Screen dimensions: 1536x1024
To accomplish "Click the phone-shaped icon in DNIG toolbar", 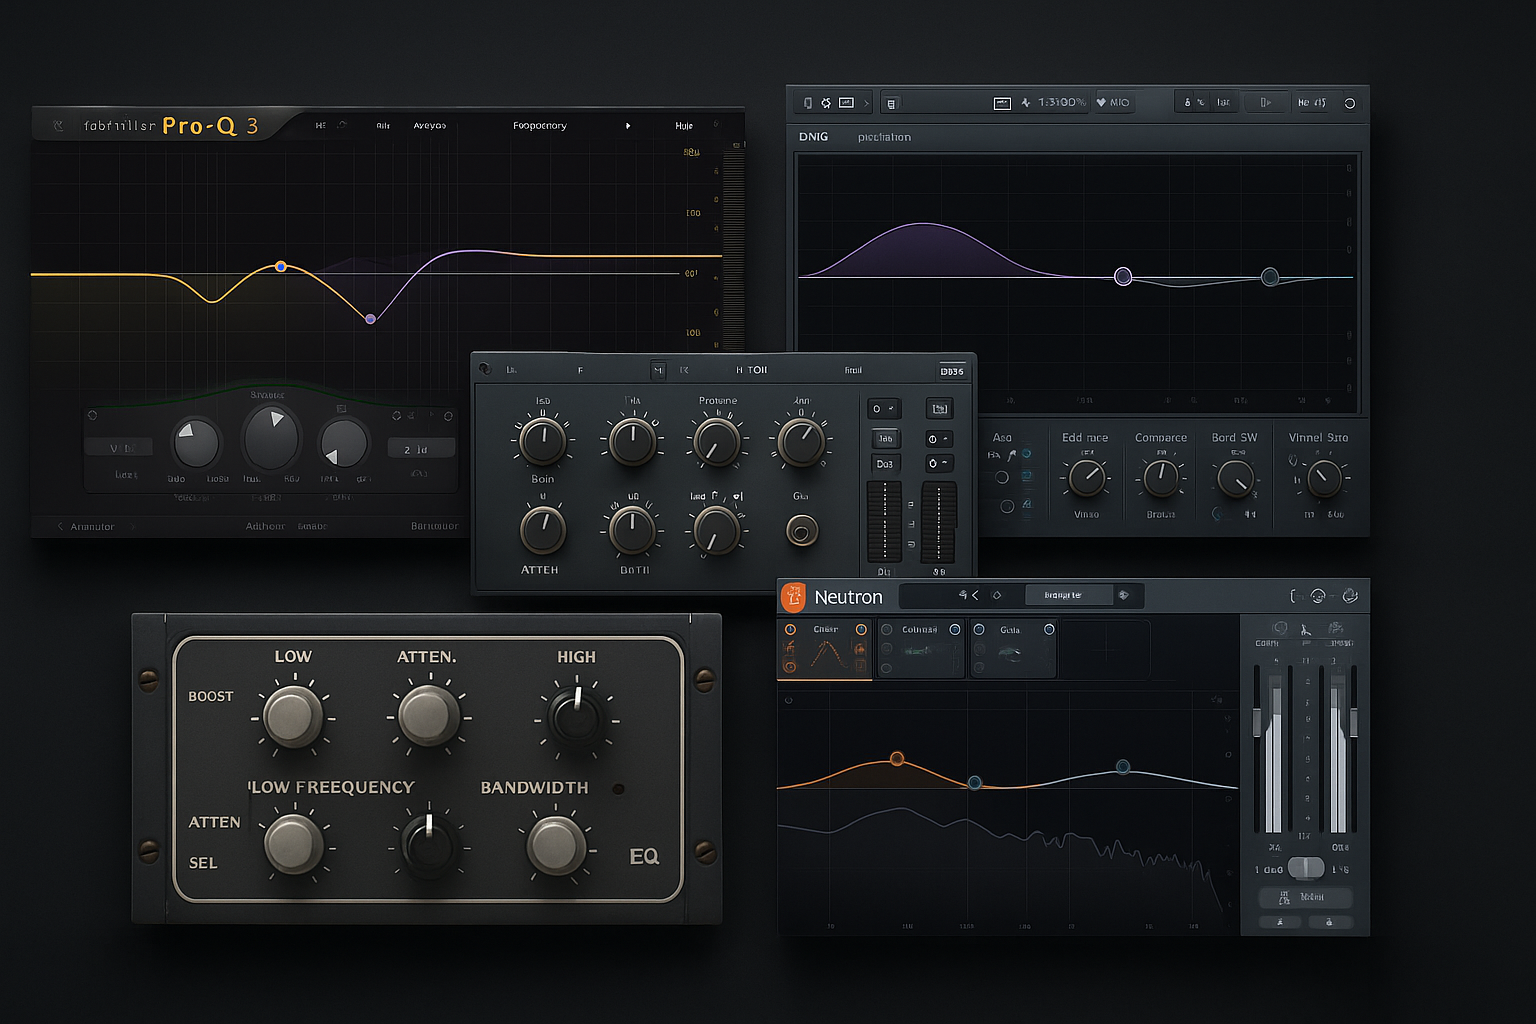I will [x=808, y=103].
